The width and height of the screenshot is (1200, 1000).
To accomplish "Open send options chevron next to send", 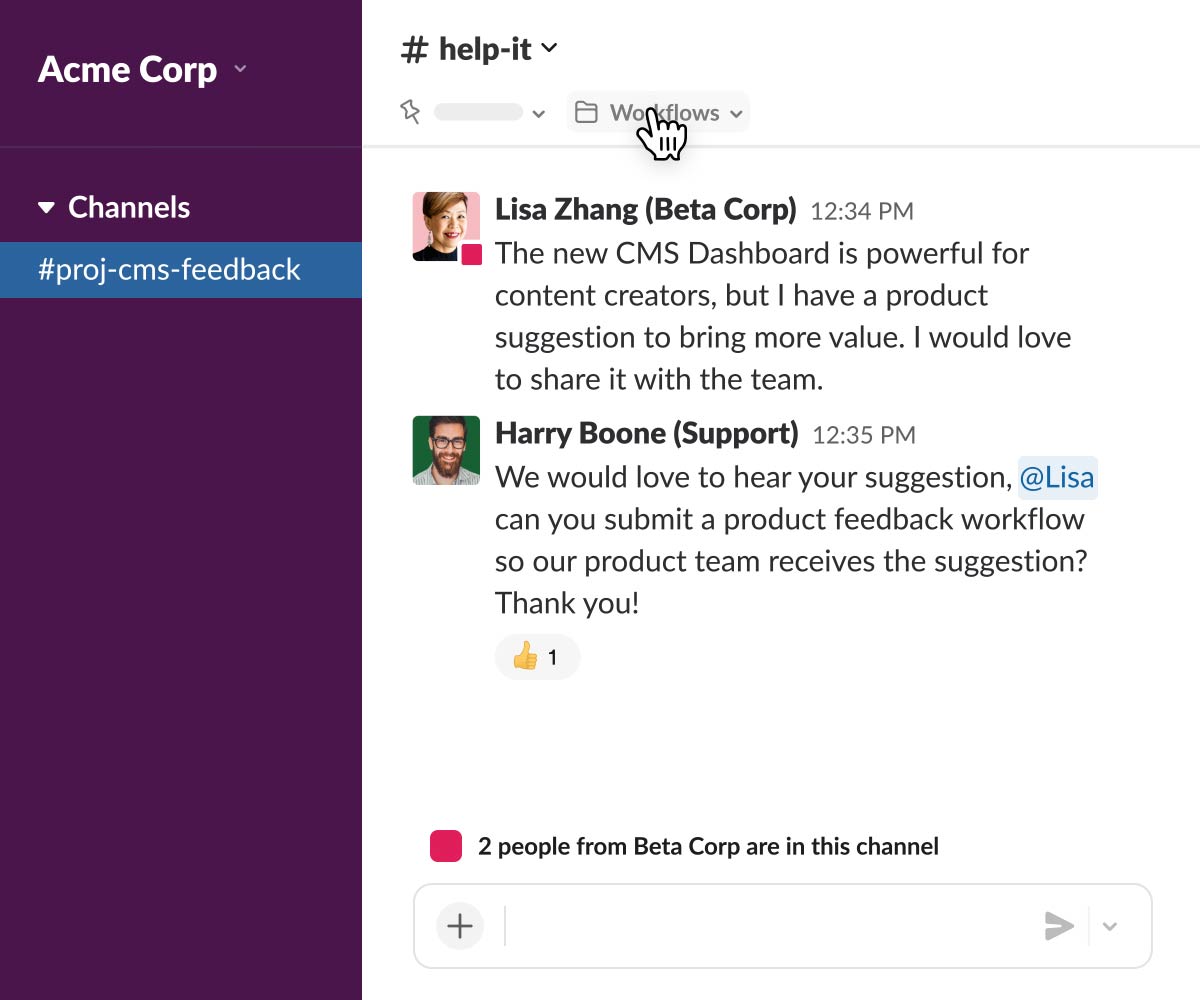I will tap(1109, 926).
